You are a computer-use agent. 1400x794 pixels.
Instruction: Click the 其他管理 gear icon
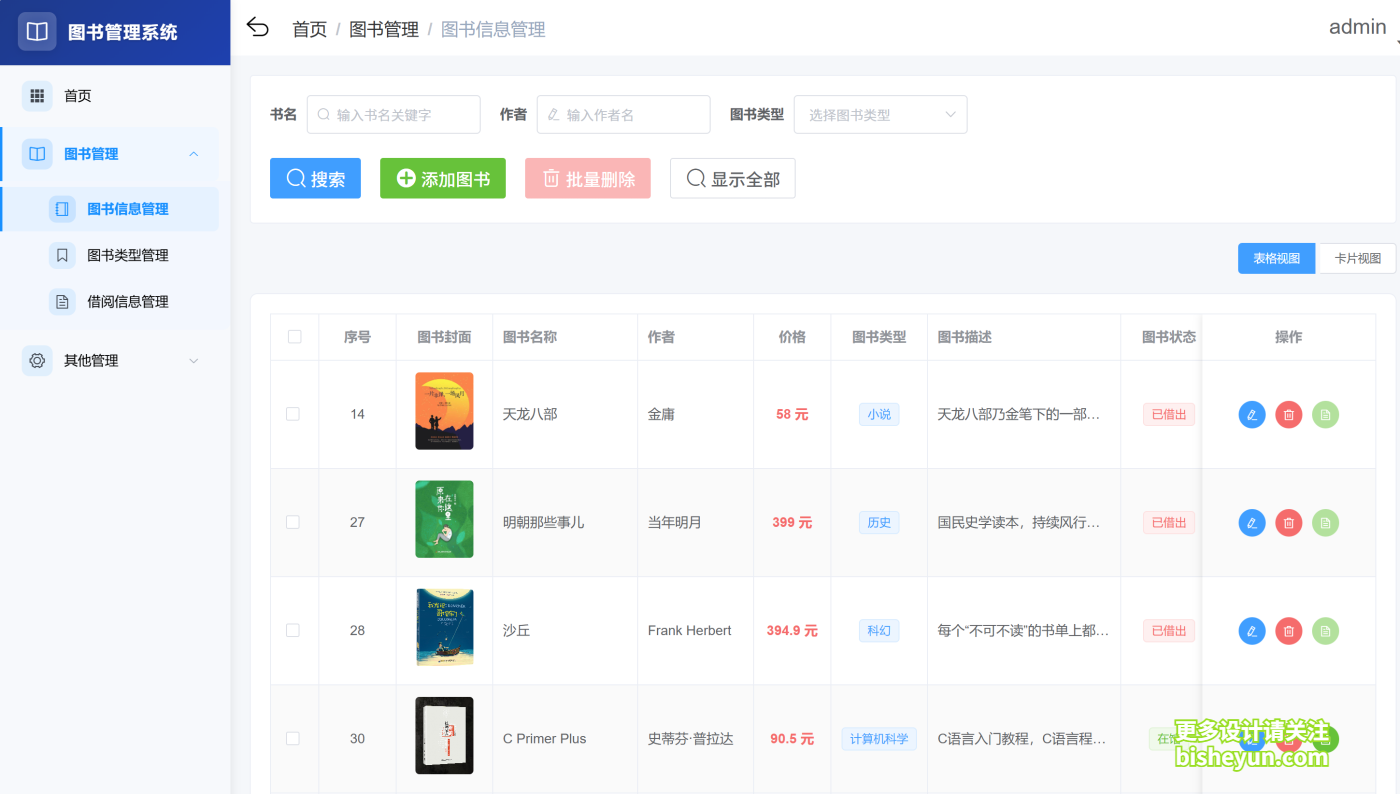[x=36, y=360]
